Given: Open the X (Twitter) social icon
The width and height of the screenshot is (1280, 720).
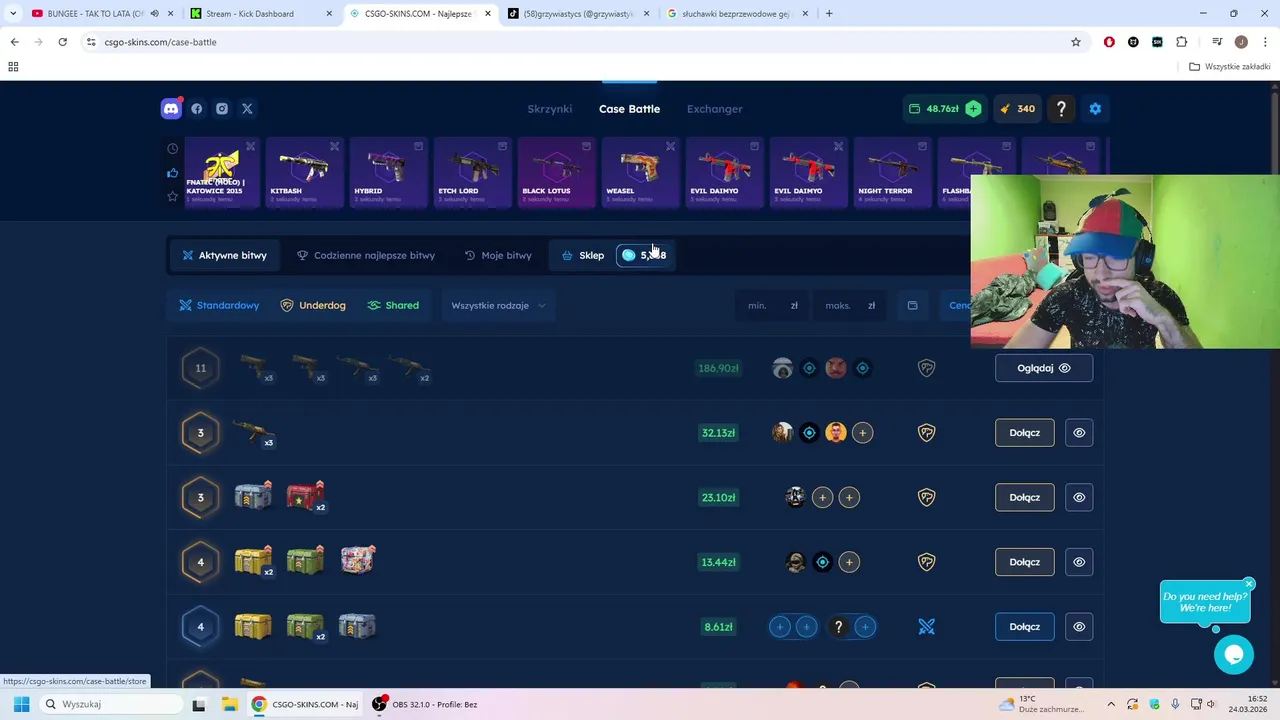Looking at the screenshot, I should [x=247, y=109].
